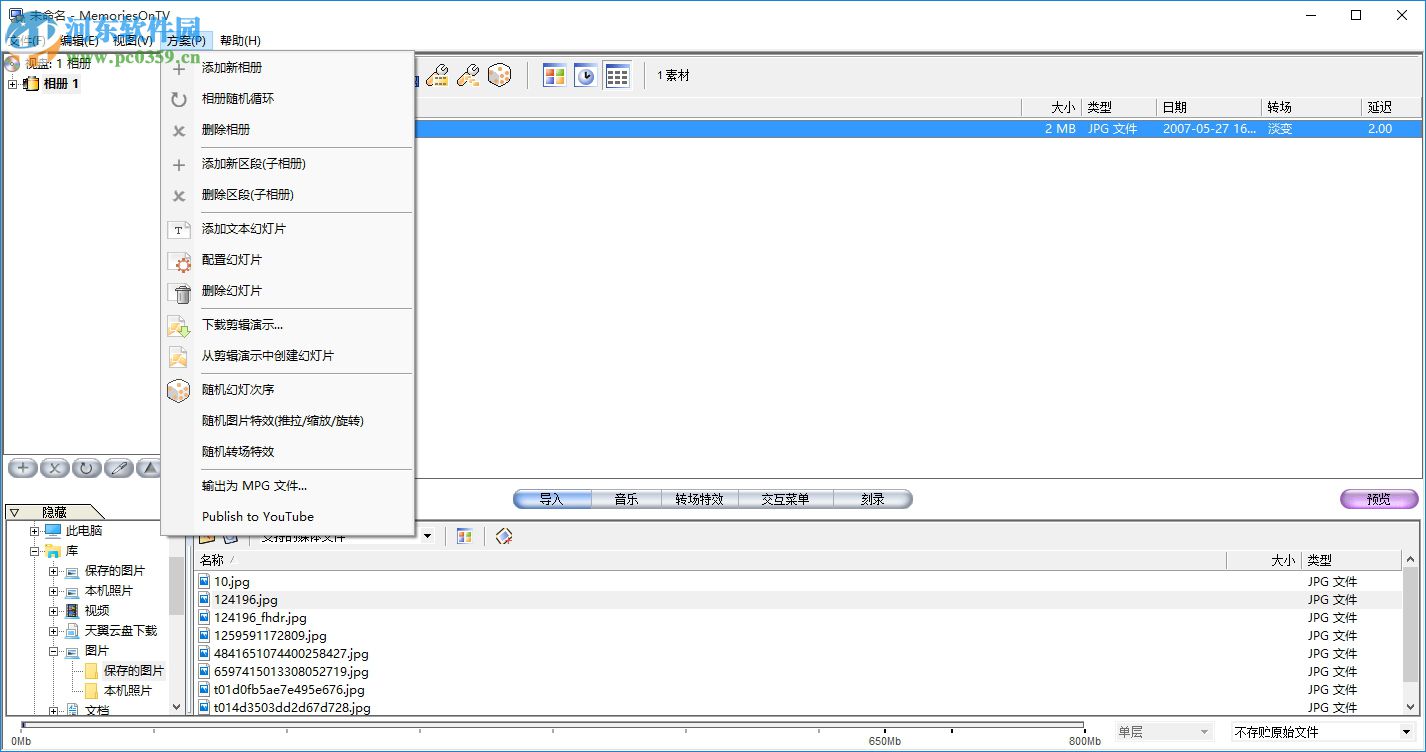Viewport: 1426px width, 752px height.
Task: Sort slides by the 转场 column header
Action: pos(1312,107)
